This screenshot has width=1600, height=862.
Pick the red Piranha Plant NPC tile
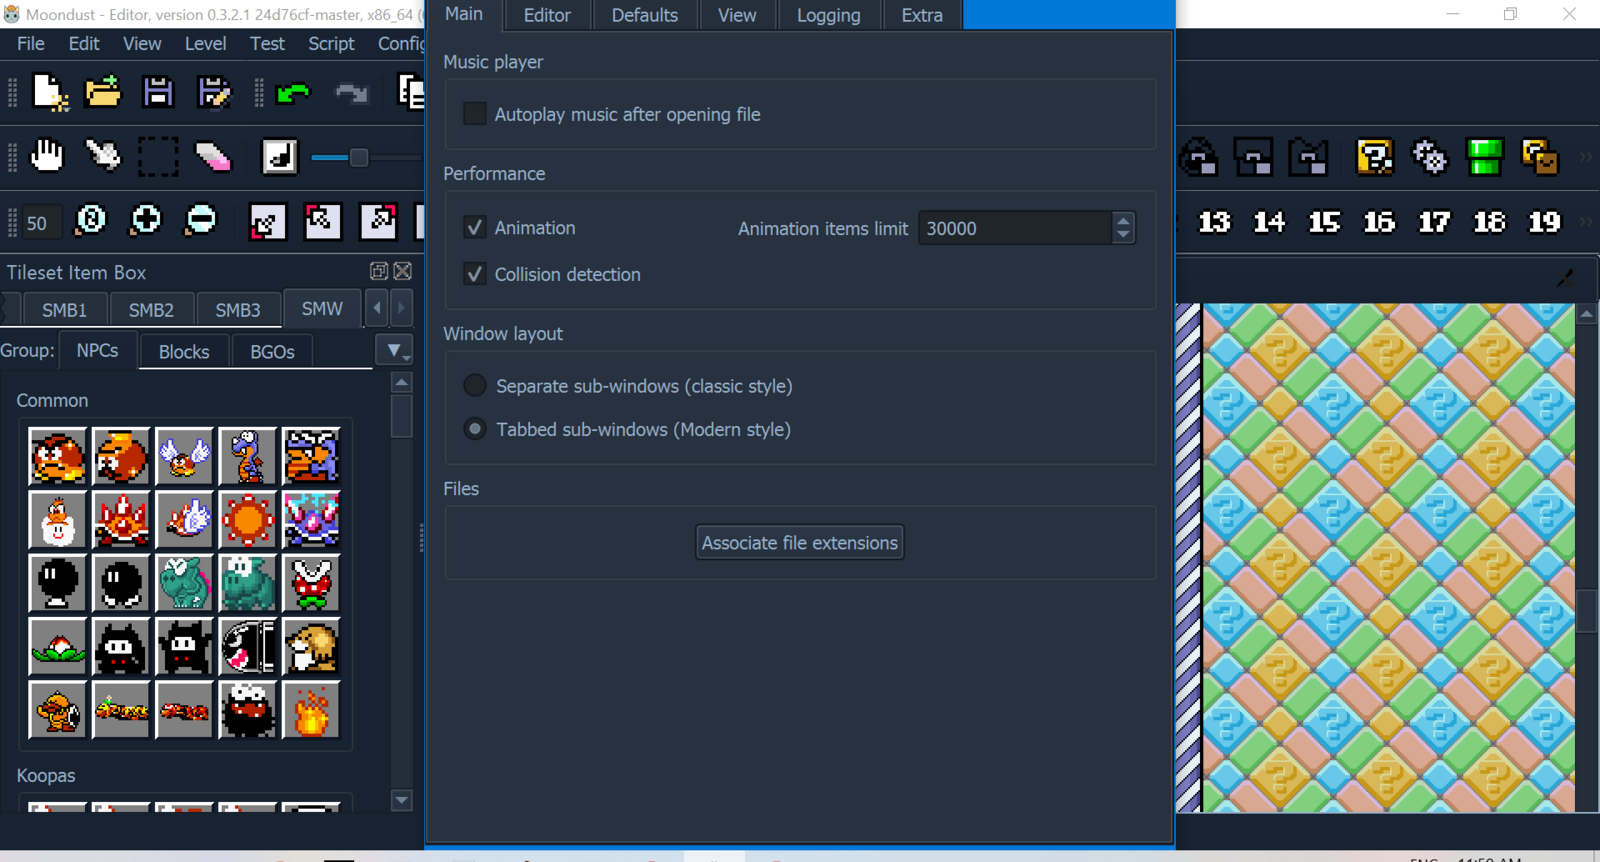[x=311, y=583]
